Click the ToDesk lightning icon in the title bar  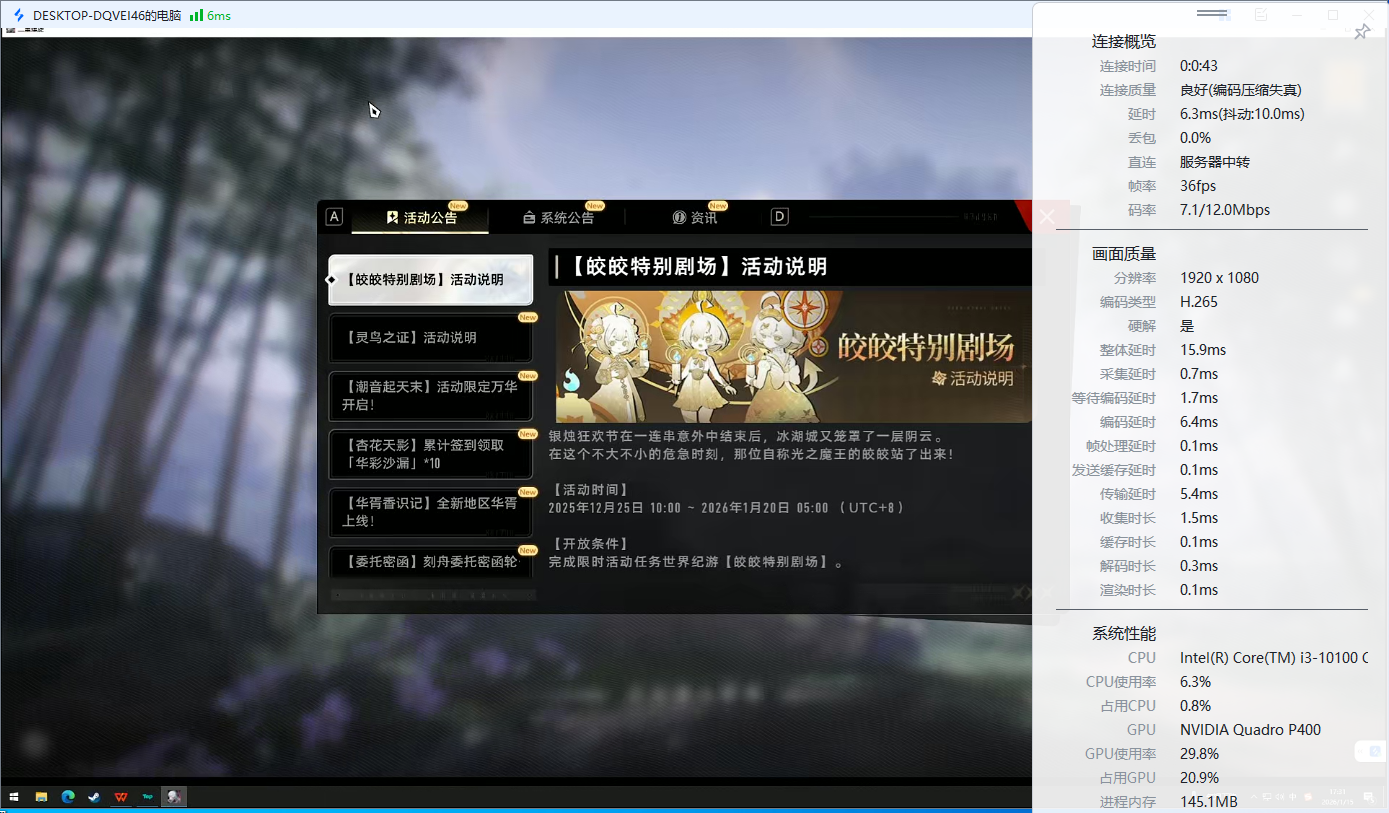(18, 16)
